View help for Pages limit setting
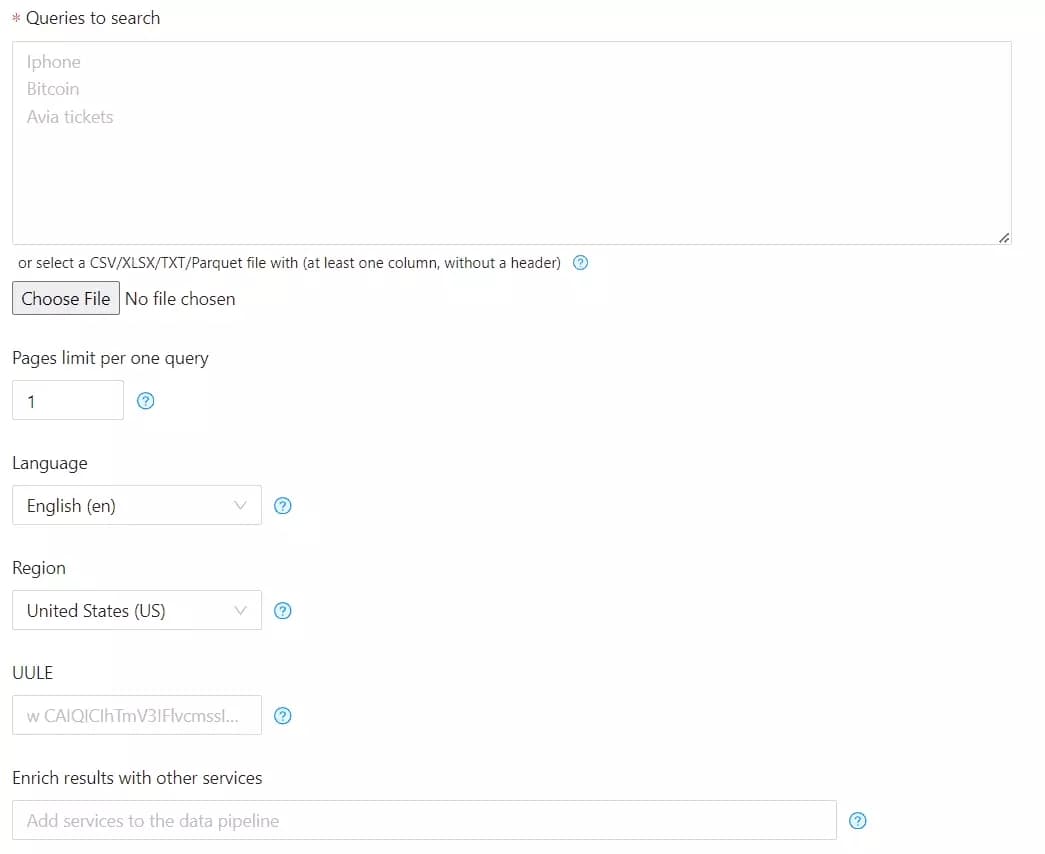This screenshot has width=1045, height=854. coord(145,400)
